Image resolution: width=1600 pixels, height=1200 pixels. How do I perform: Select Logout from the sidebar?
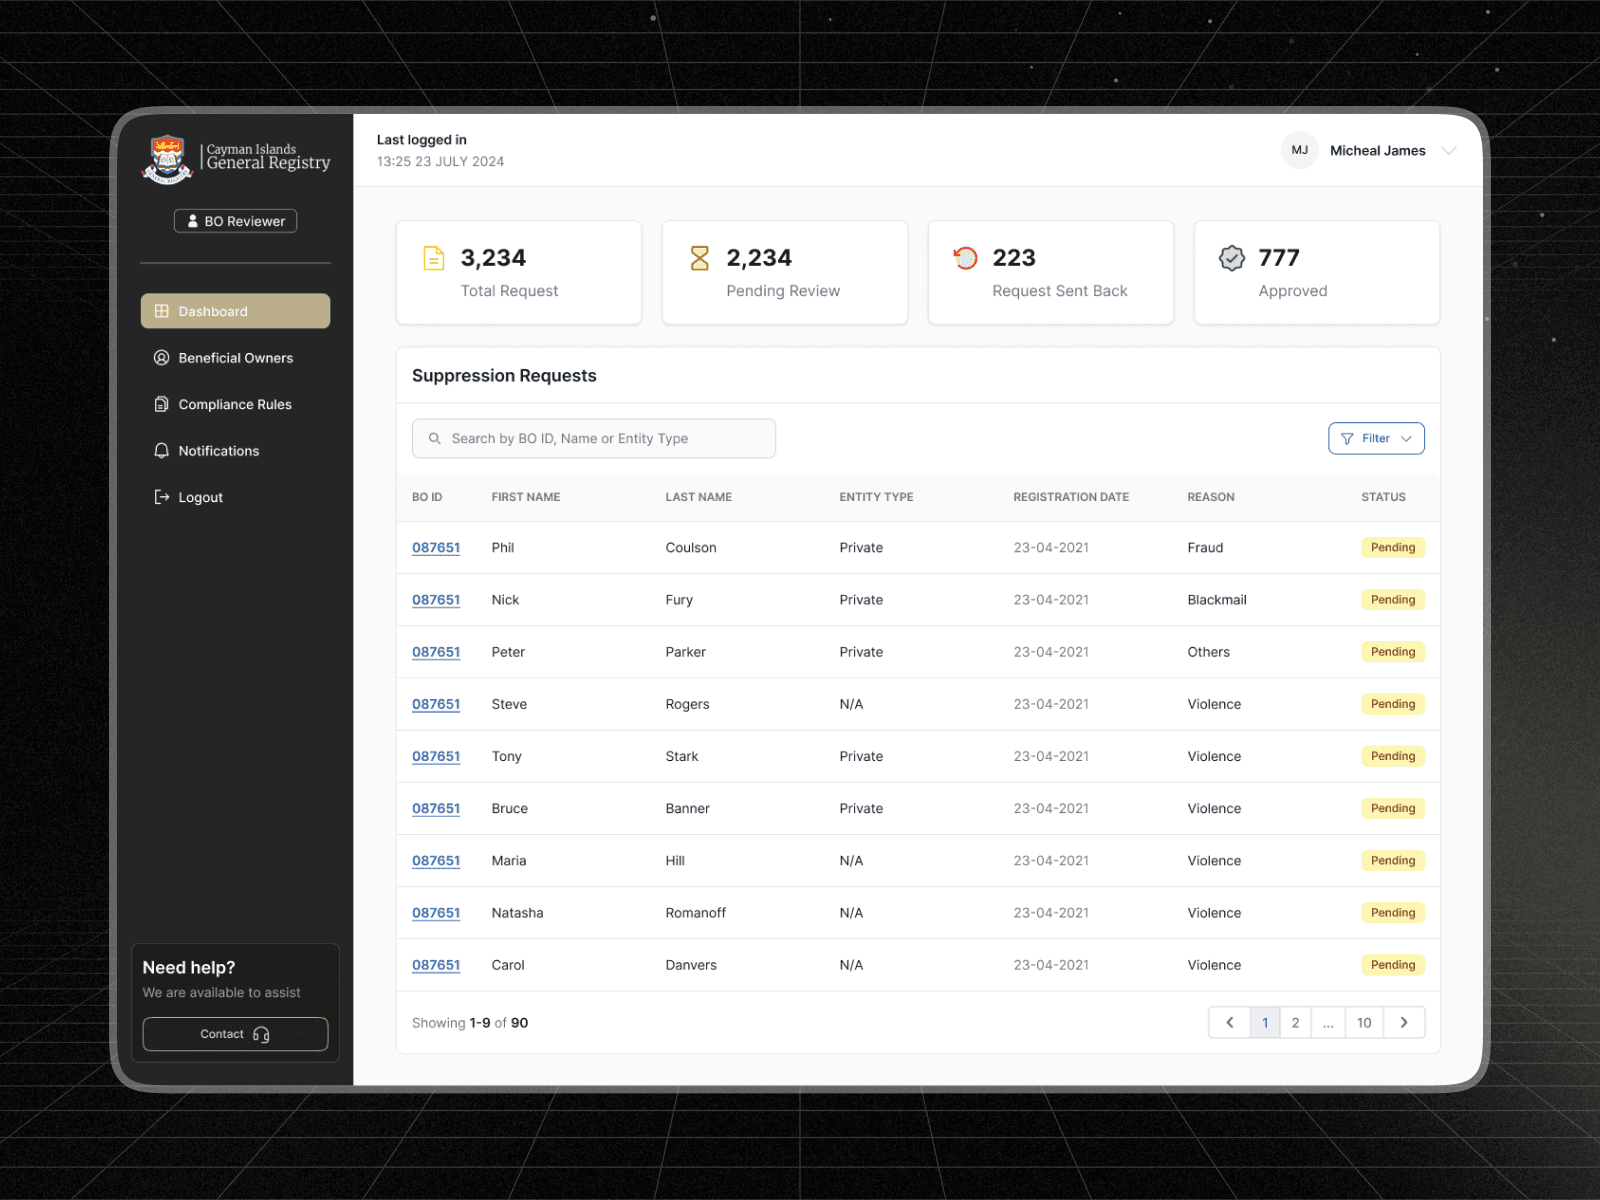[200, 498]
